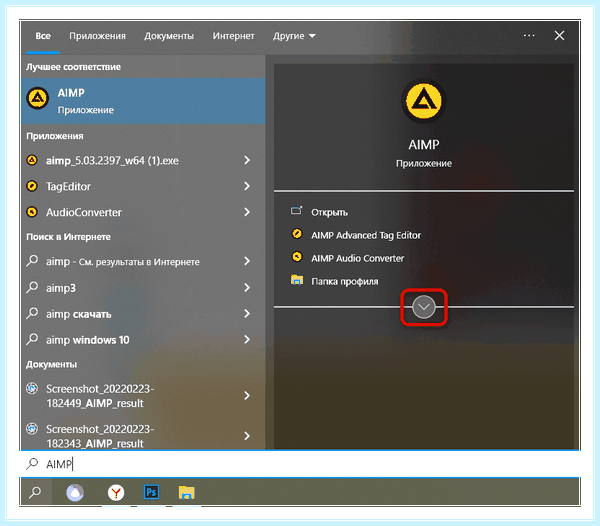Click the AIMP Audio Converter icon
This screenshot has height=526, width=600.
pyautogui.click(x=297, y=257)
